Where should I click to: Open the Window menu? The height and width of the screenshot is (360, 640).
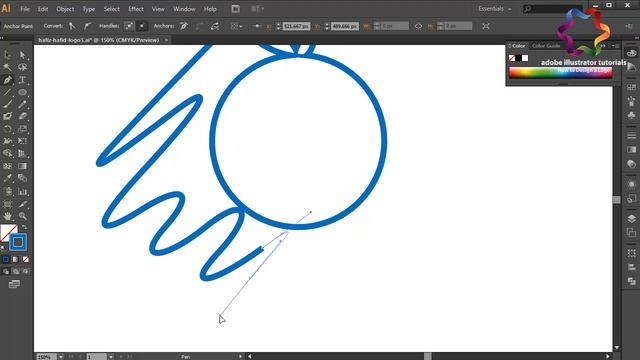184,9
